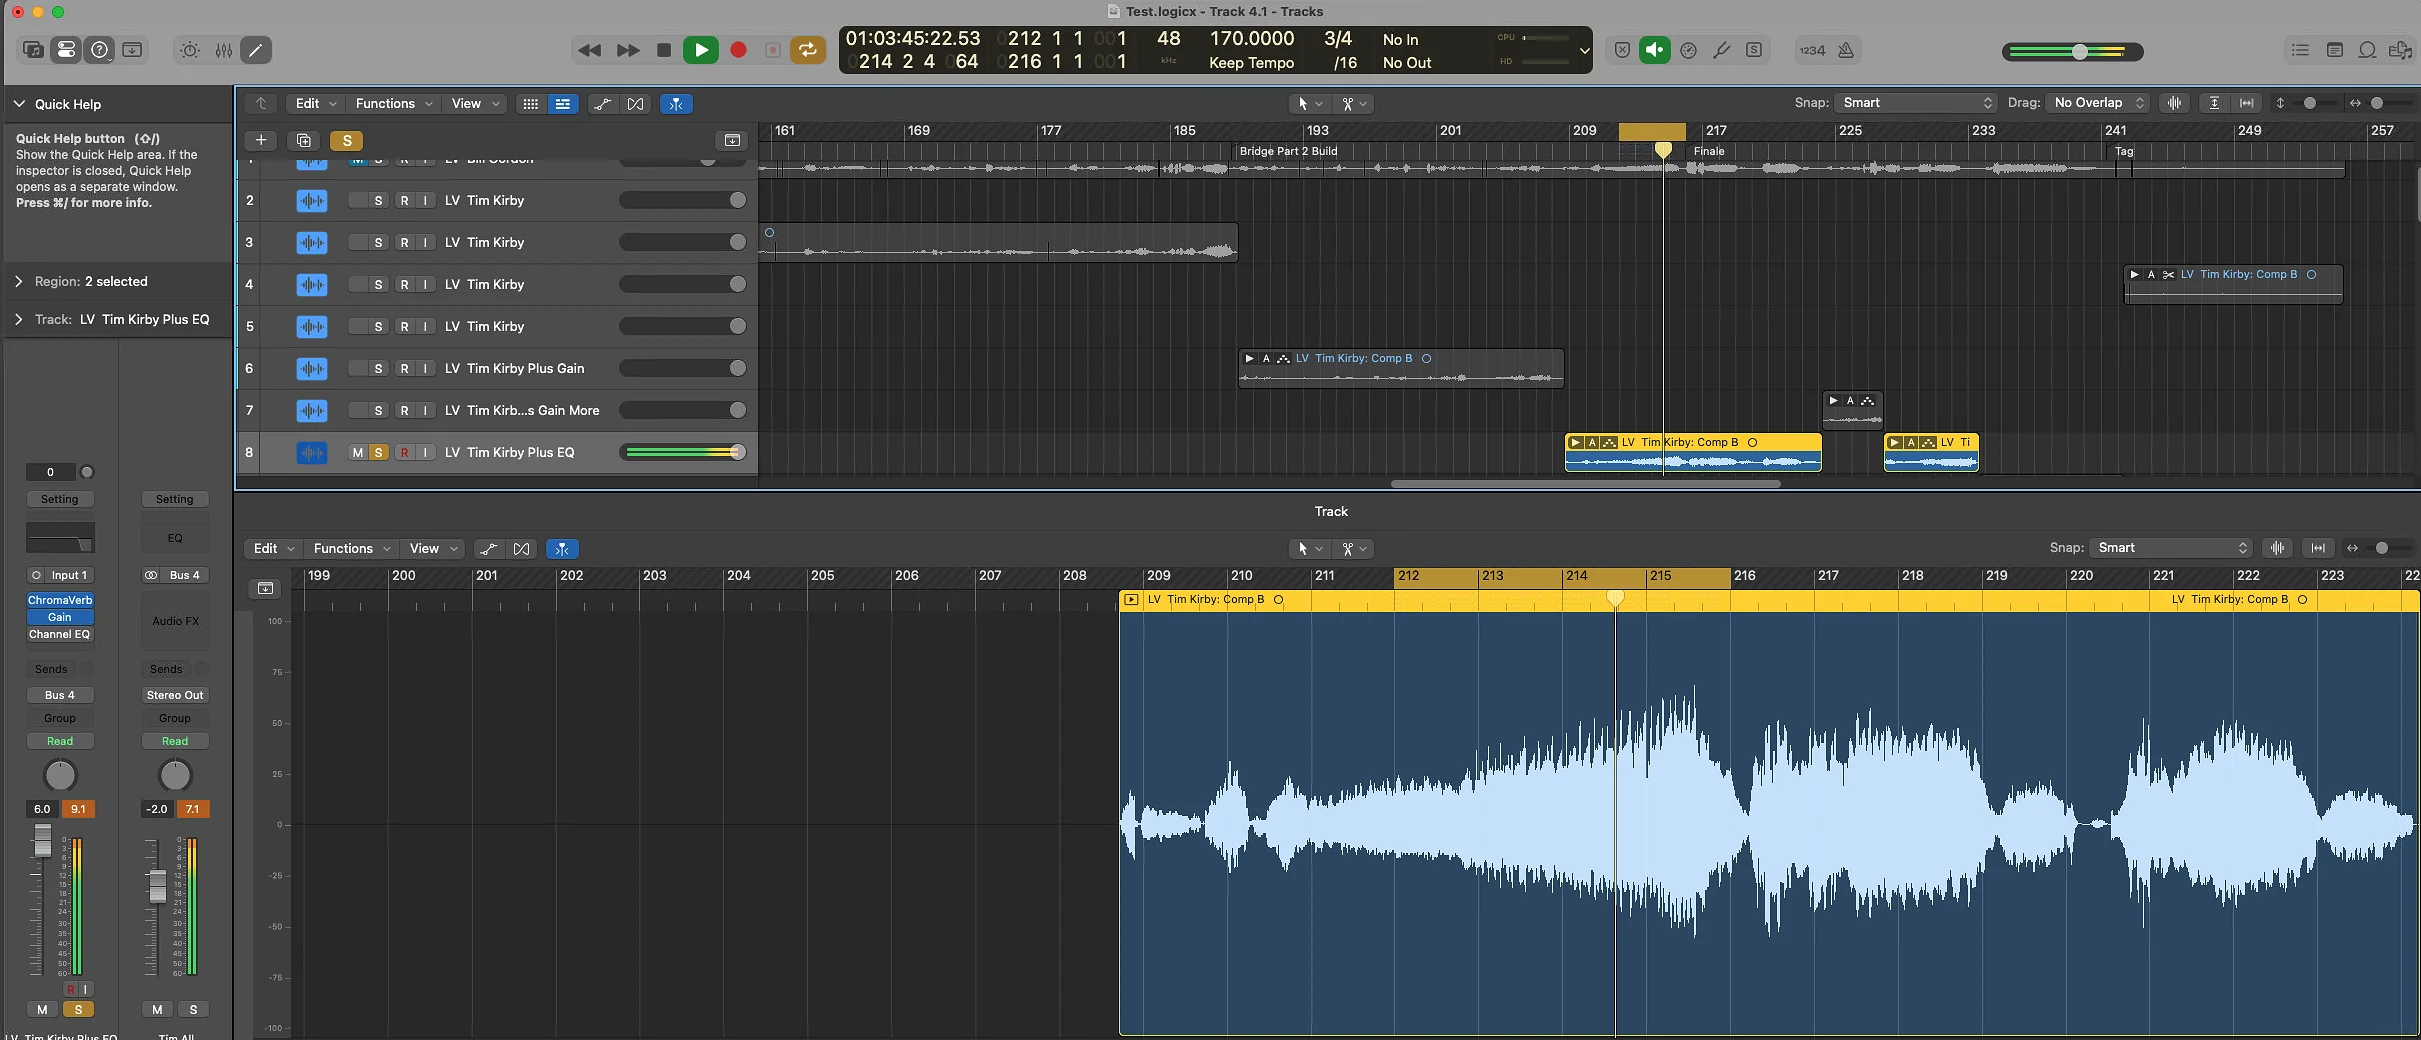Click the Stop transport button
The height and width of the screenshot is (1040, 2421).
pyautogui.click(x=663, y=50)
